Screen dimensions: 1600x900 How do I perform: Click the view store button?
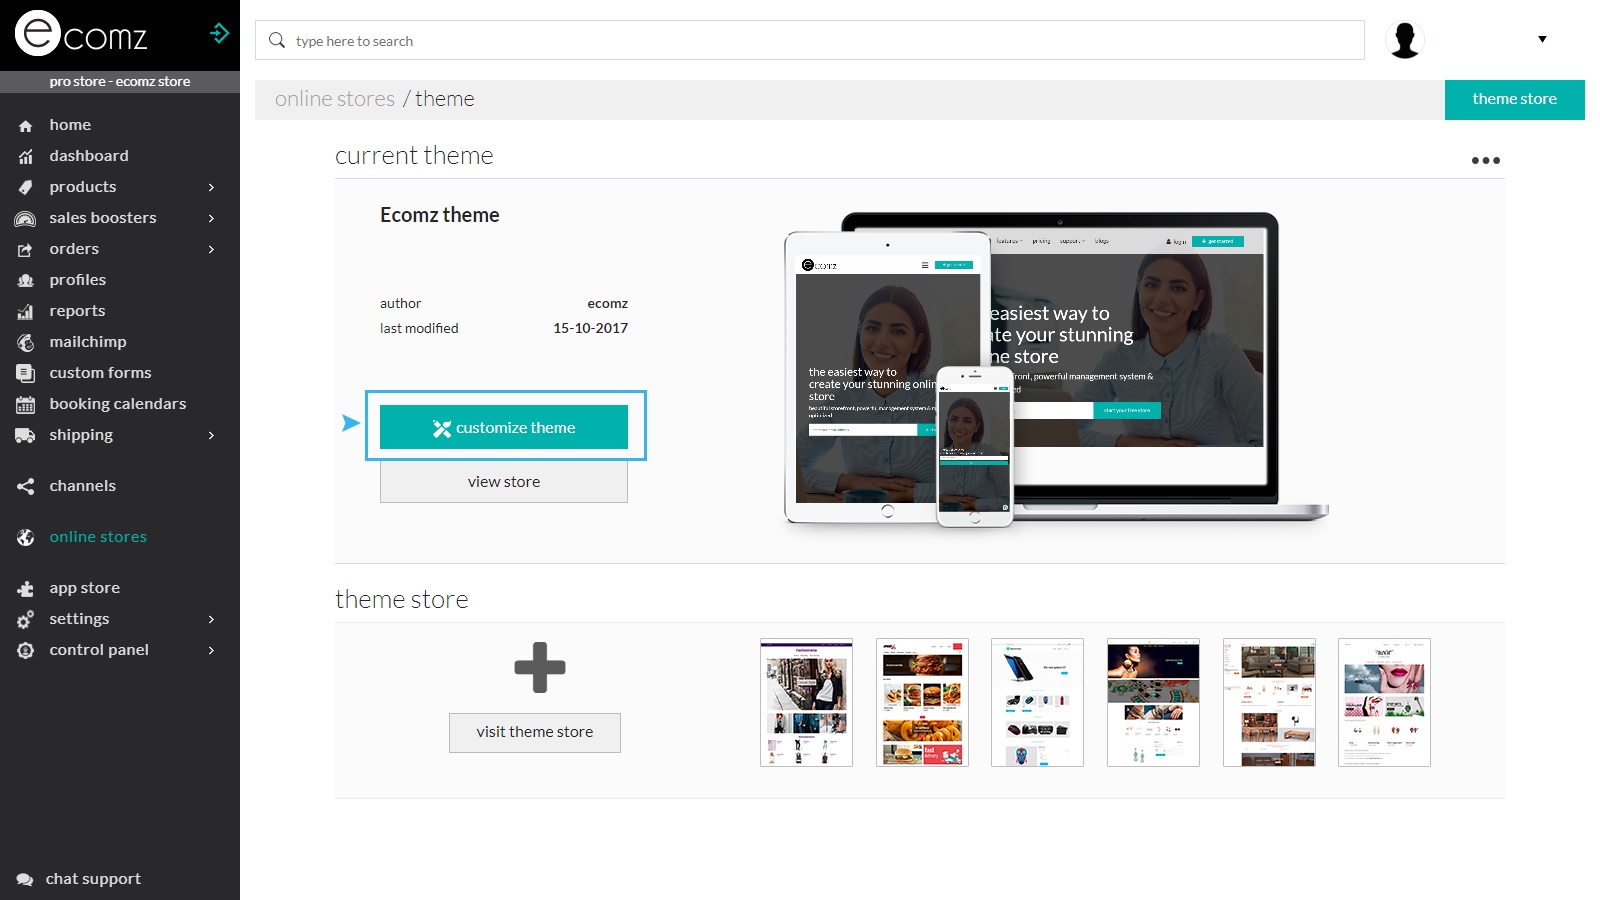(x=504, y=481)
